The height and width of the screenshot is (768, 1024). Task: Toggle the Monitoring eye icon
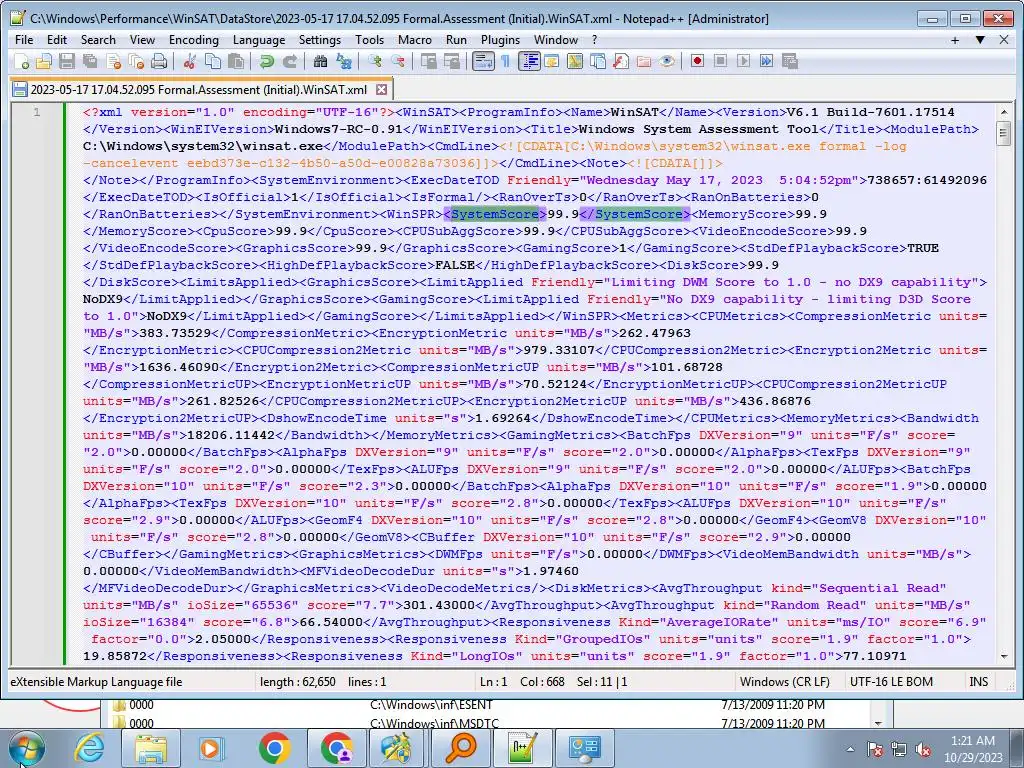point(667,61)
